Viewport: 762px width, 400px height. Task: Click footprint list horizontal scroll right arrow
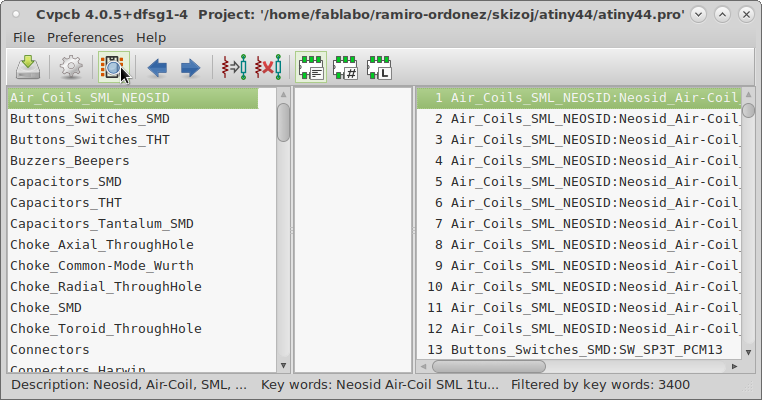(x=735, y=366)
